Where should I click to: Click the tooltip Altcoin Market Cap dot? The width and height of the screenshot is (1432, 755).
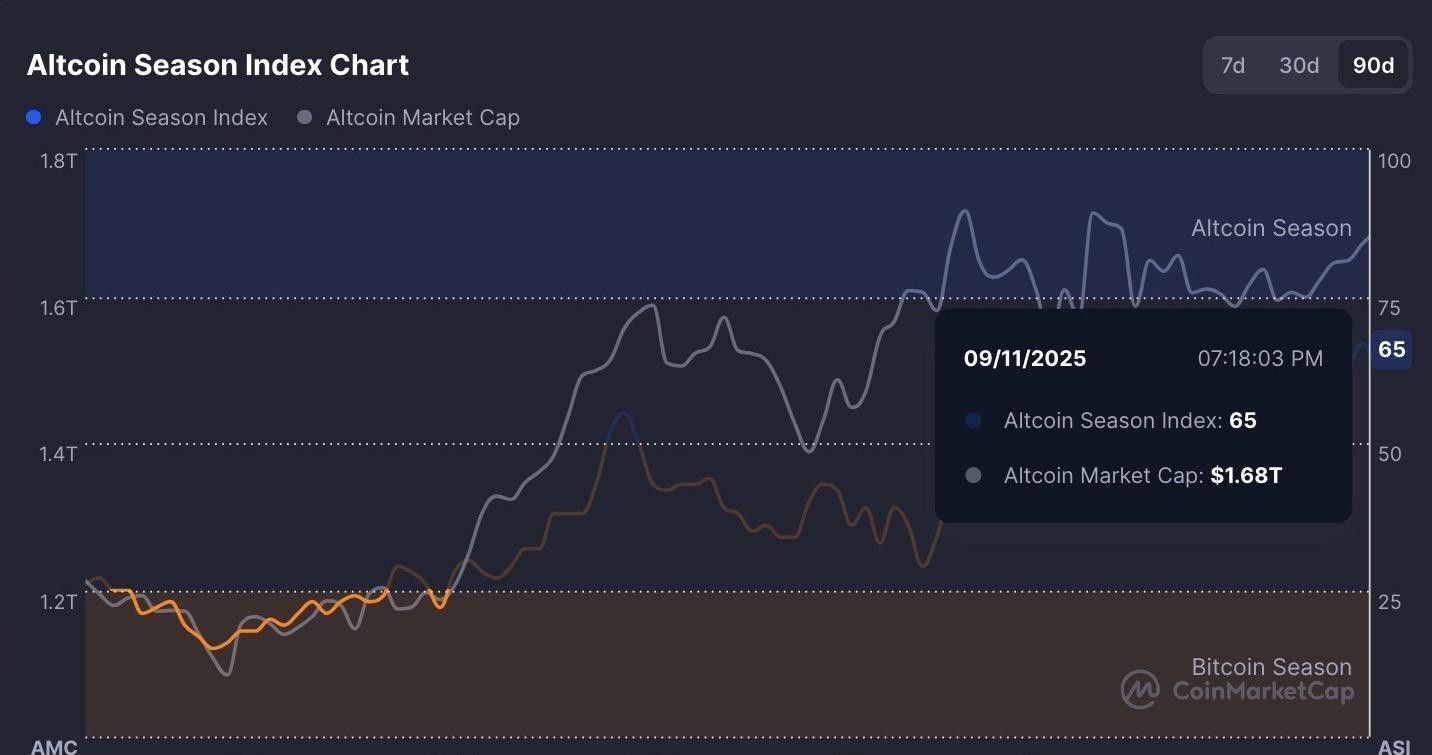pos(973,476)
